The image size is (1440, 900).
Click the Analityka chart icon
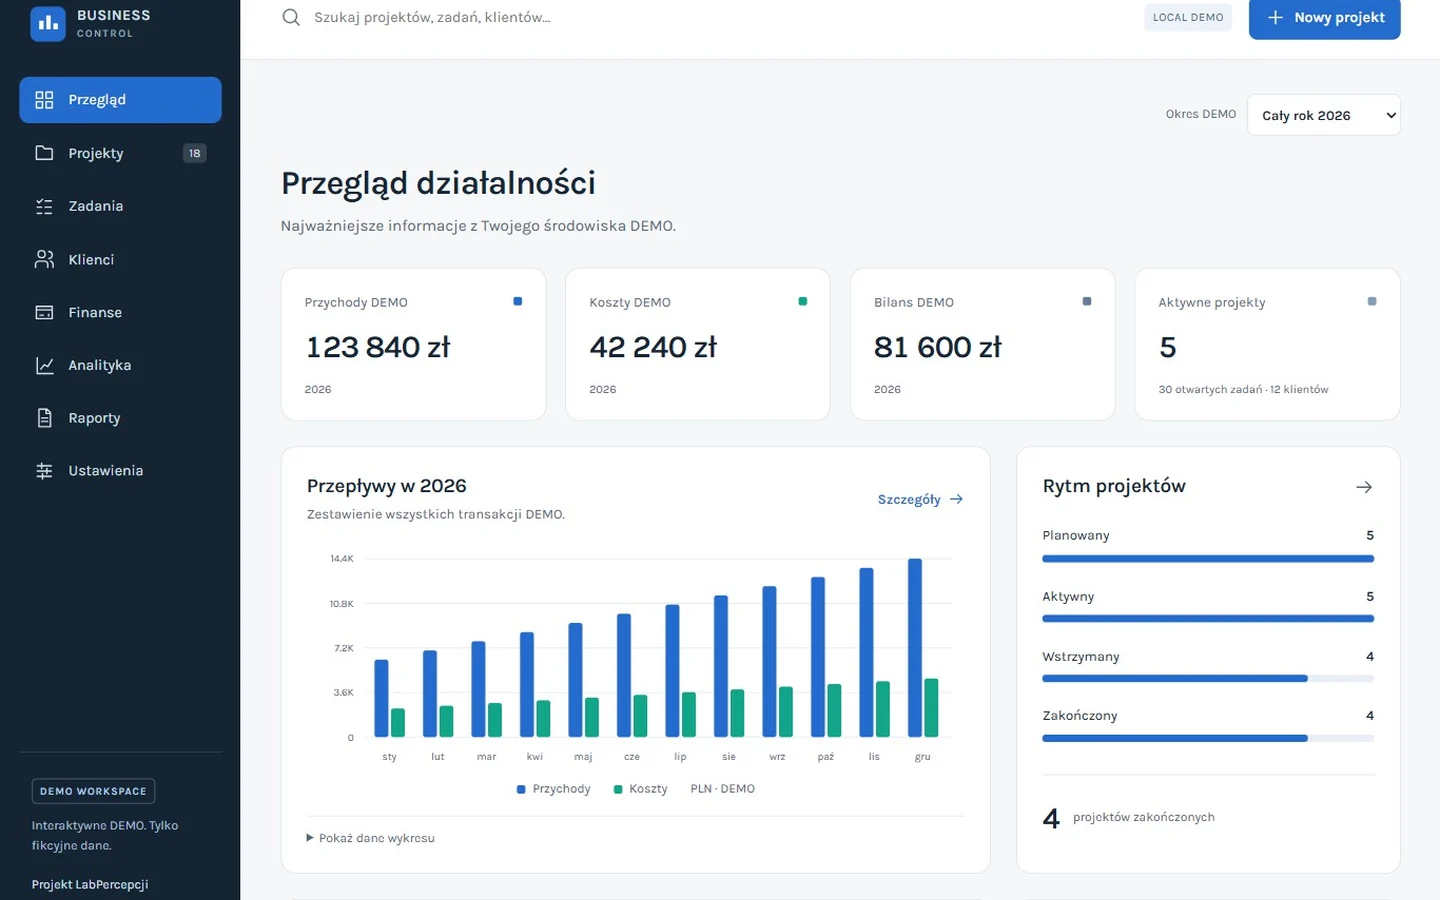pos(44,365)
